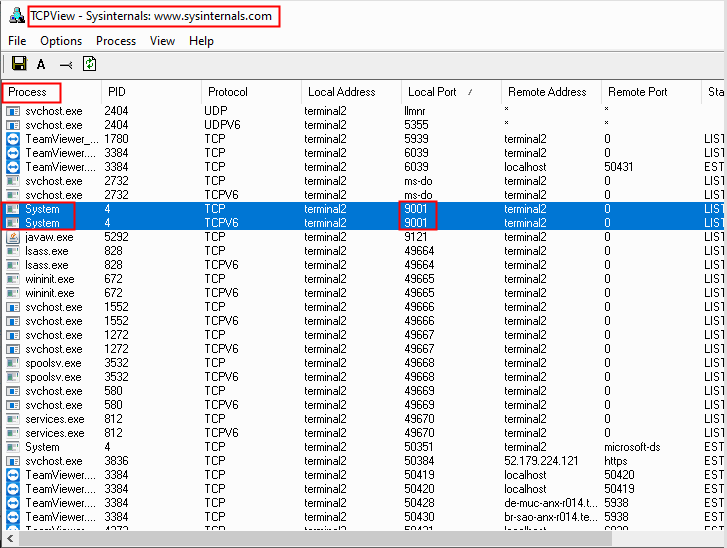Click remote port microsoft-ds cell
The image size is (727, 548).
coord(632,447)
